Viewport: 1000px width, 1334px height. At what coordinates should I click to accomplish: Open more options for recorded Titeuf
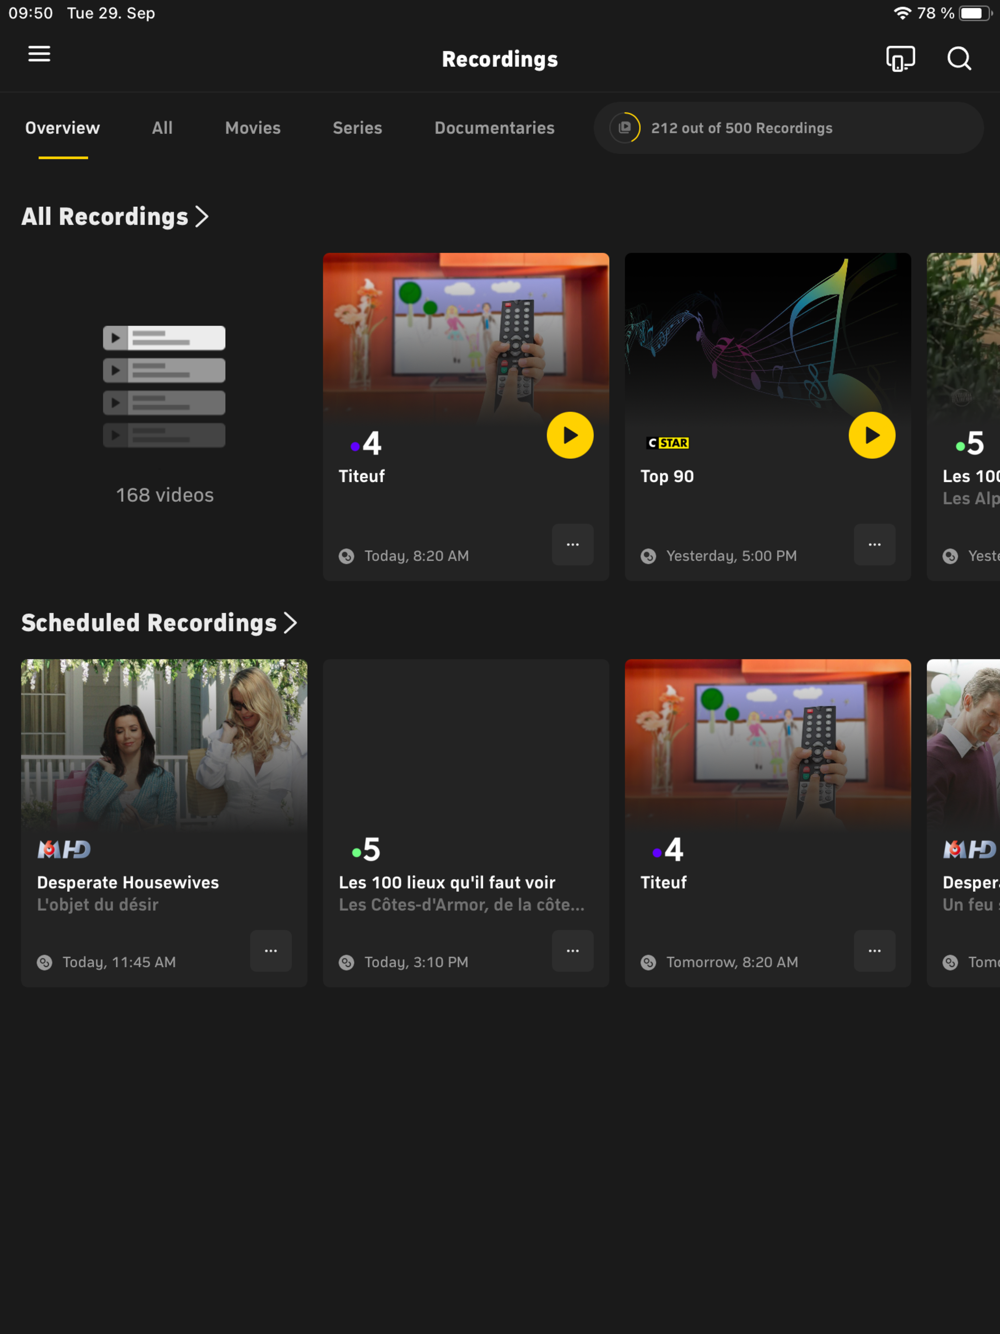573,545
